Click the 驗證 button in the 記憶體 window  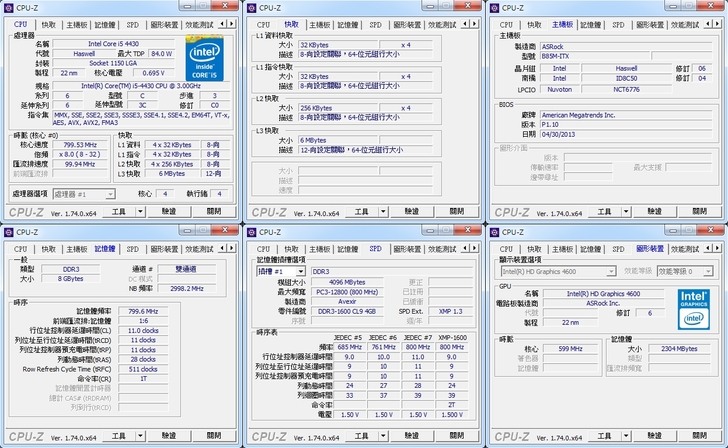coord(169,436)
